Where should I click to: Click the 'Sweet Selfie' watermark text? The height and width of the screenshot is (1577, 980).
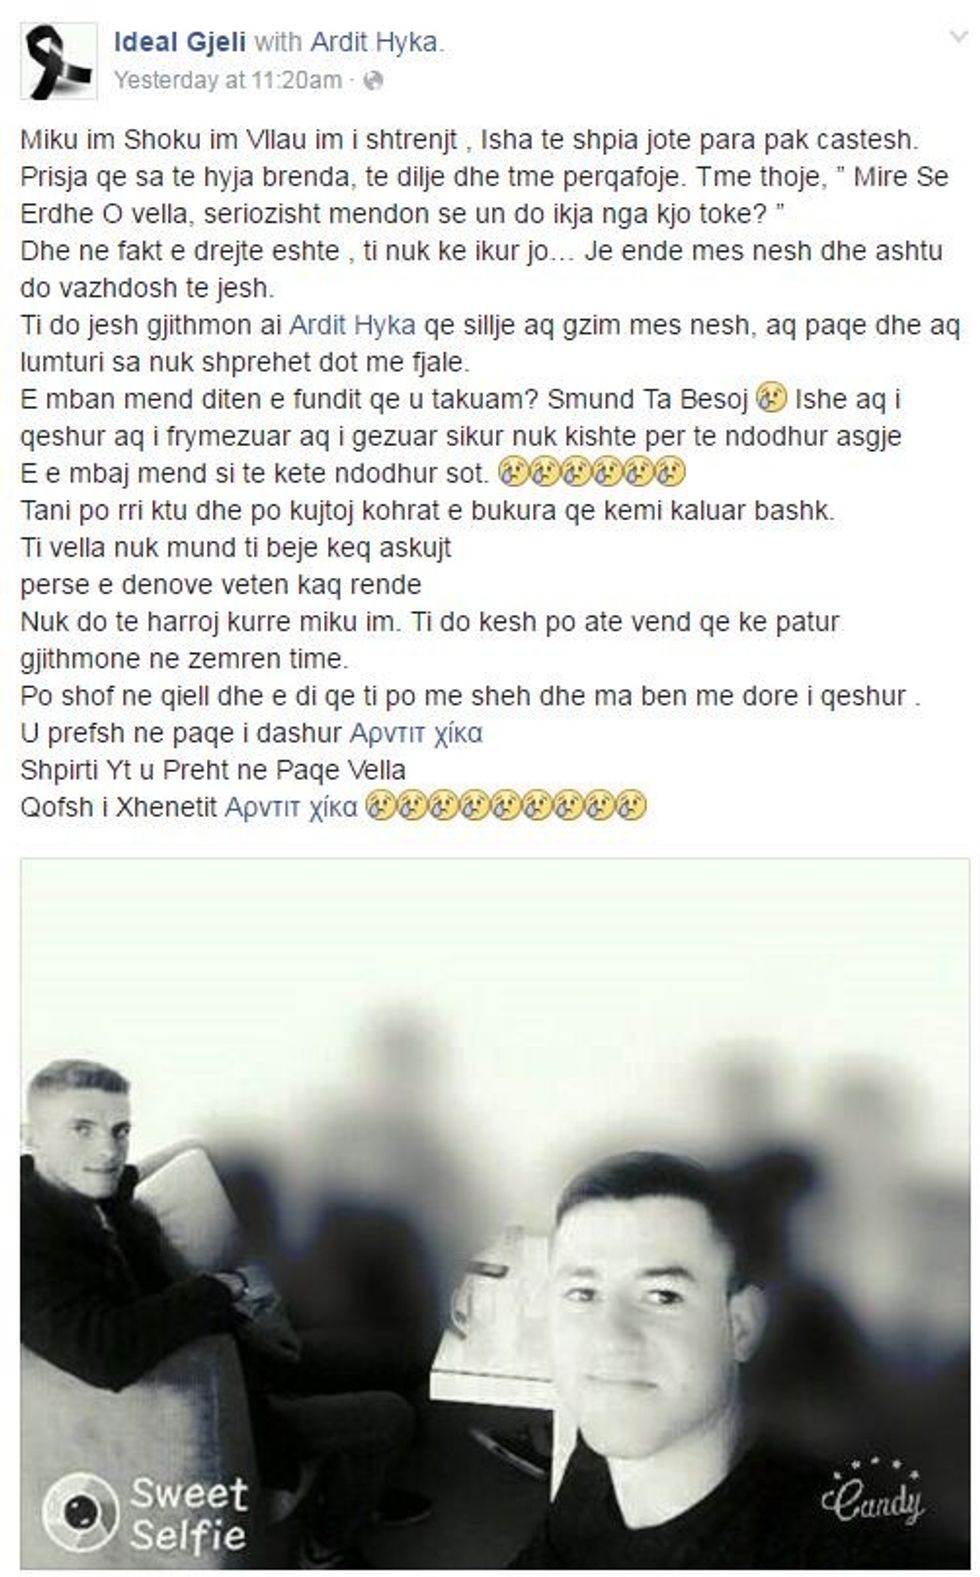(x=189, y=1512)
